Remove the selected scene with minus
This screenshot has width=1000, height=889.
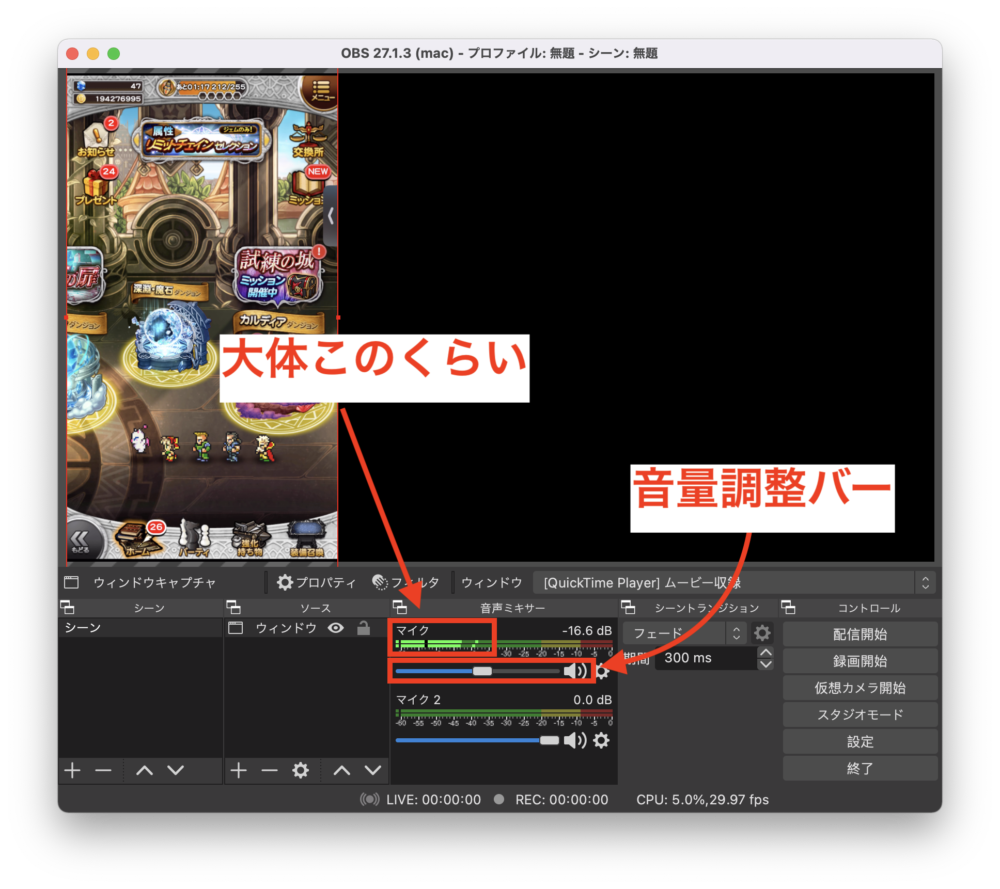click(103, 770)
